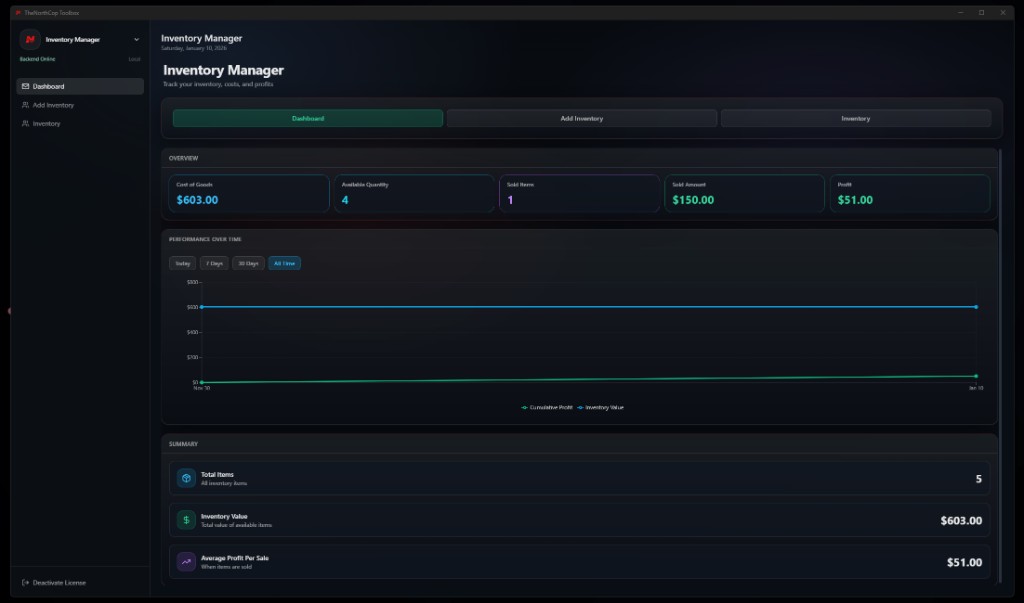Click the Jan 10 x-axis label

tap(976, 388)
